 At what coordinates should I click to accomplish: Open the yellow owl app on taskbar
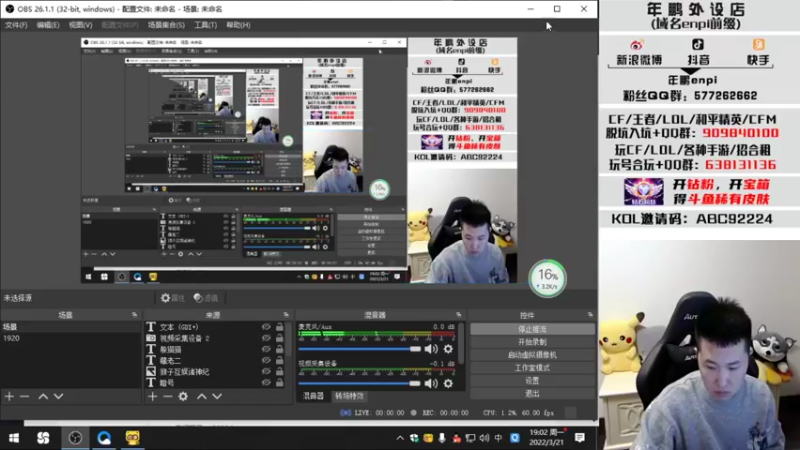tap(133, 438)
